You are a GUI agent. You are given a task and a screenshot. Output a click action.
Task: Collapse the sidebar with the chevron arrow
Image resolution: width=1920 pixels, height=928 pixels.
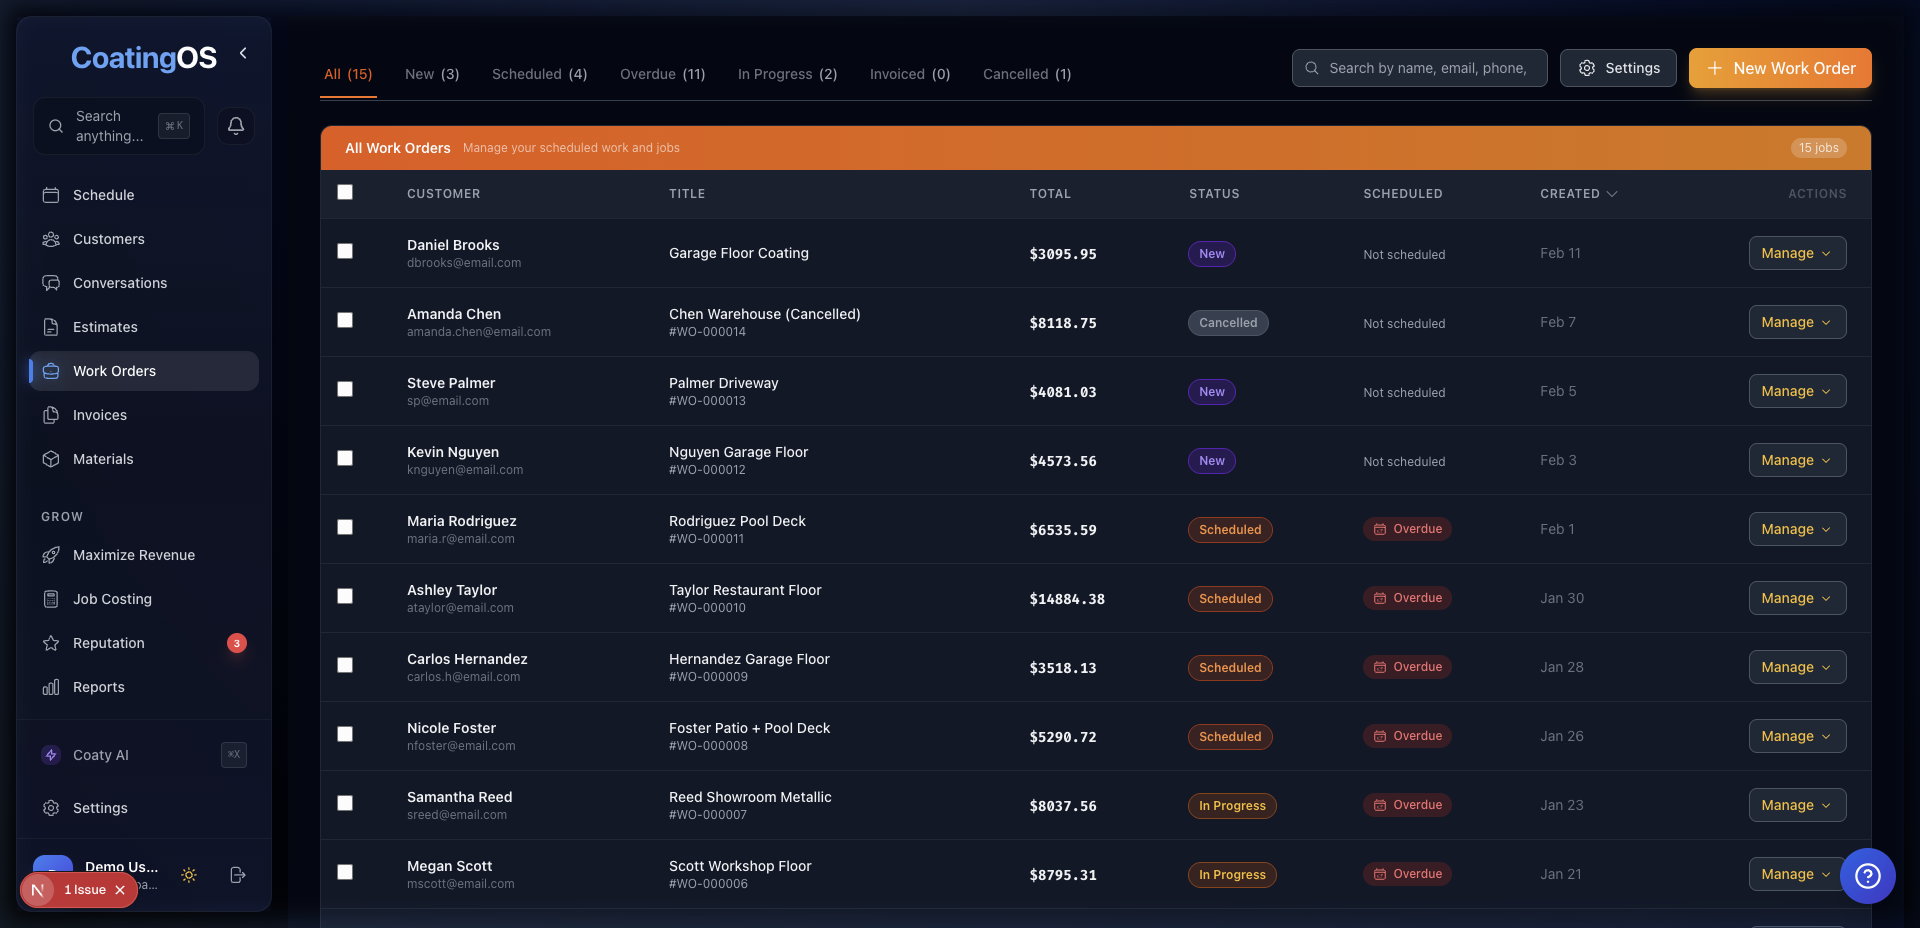click(x=243, y=53)
